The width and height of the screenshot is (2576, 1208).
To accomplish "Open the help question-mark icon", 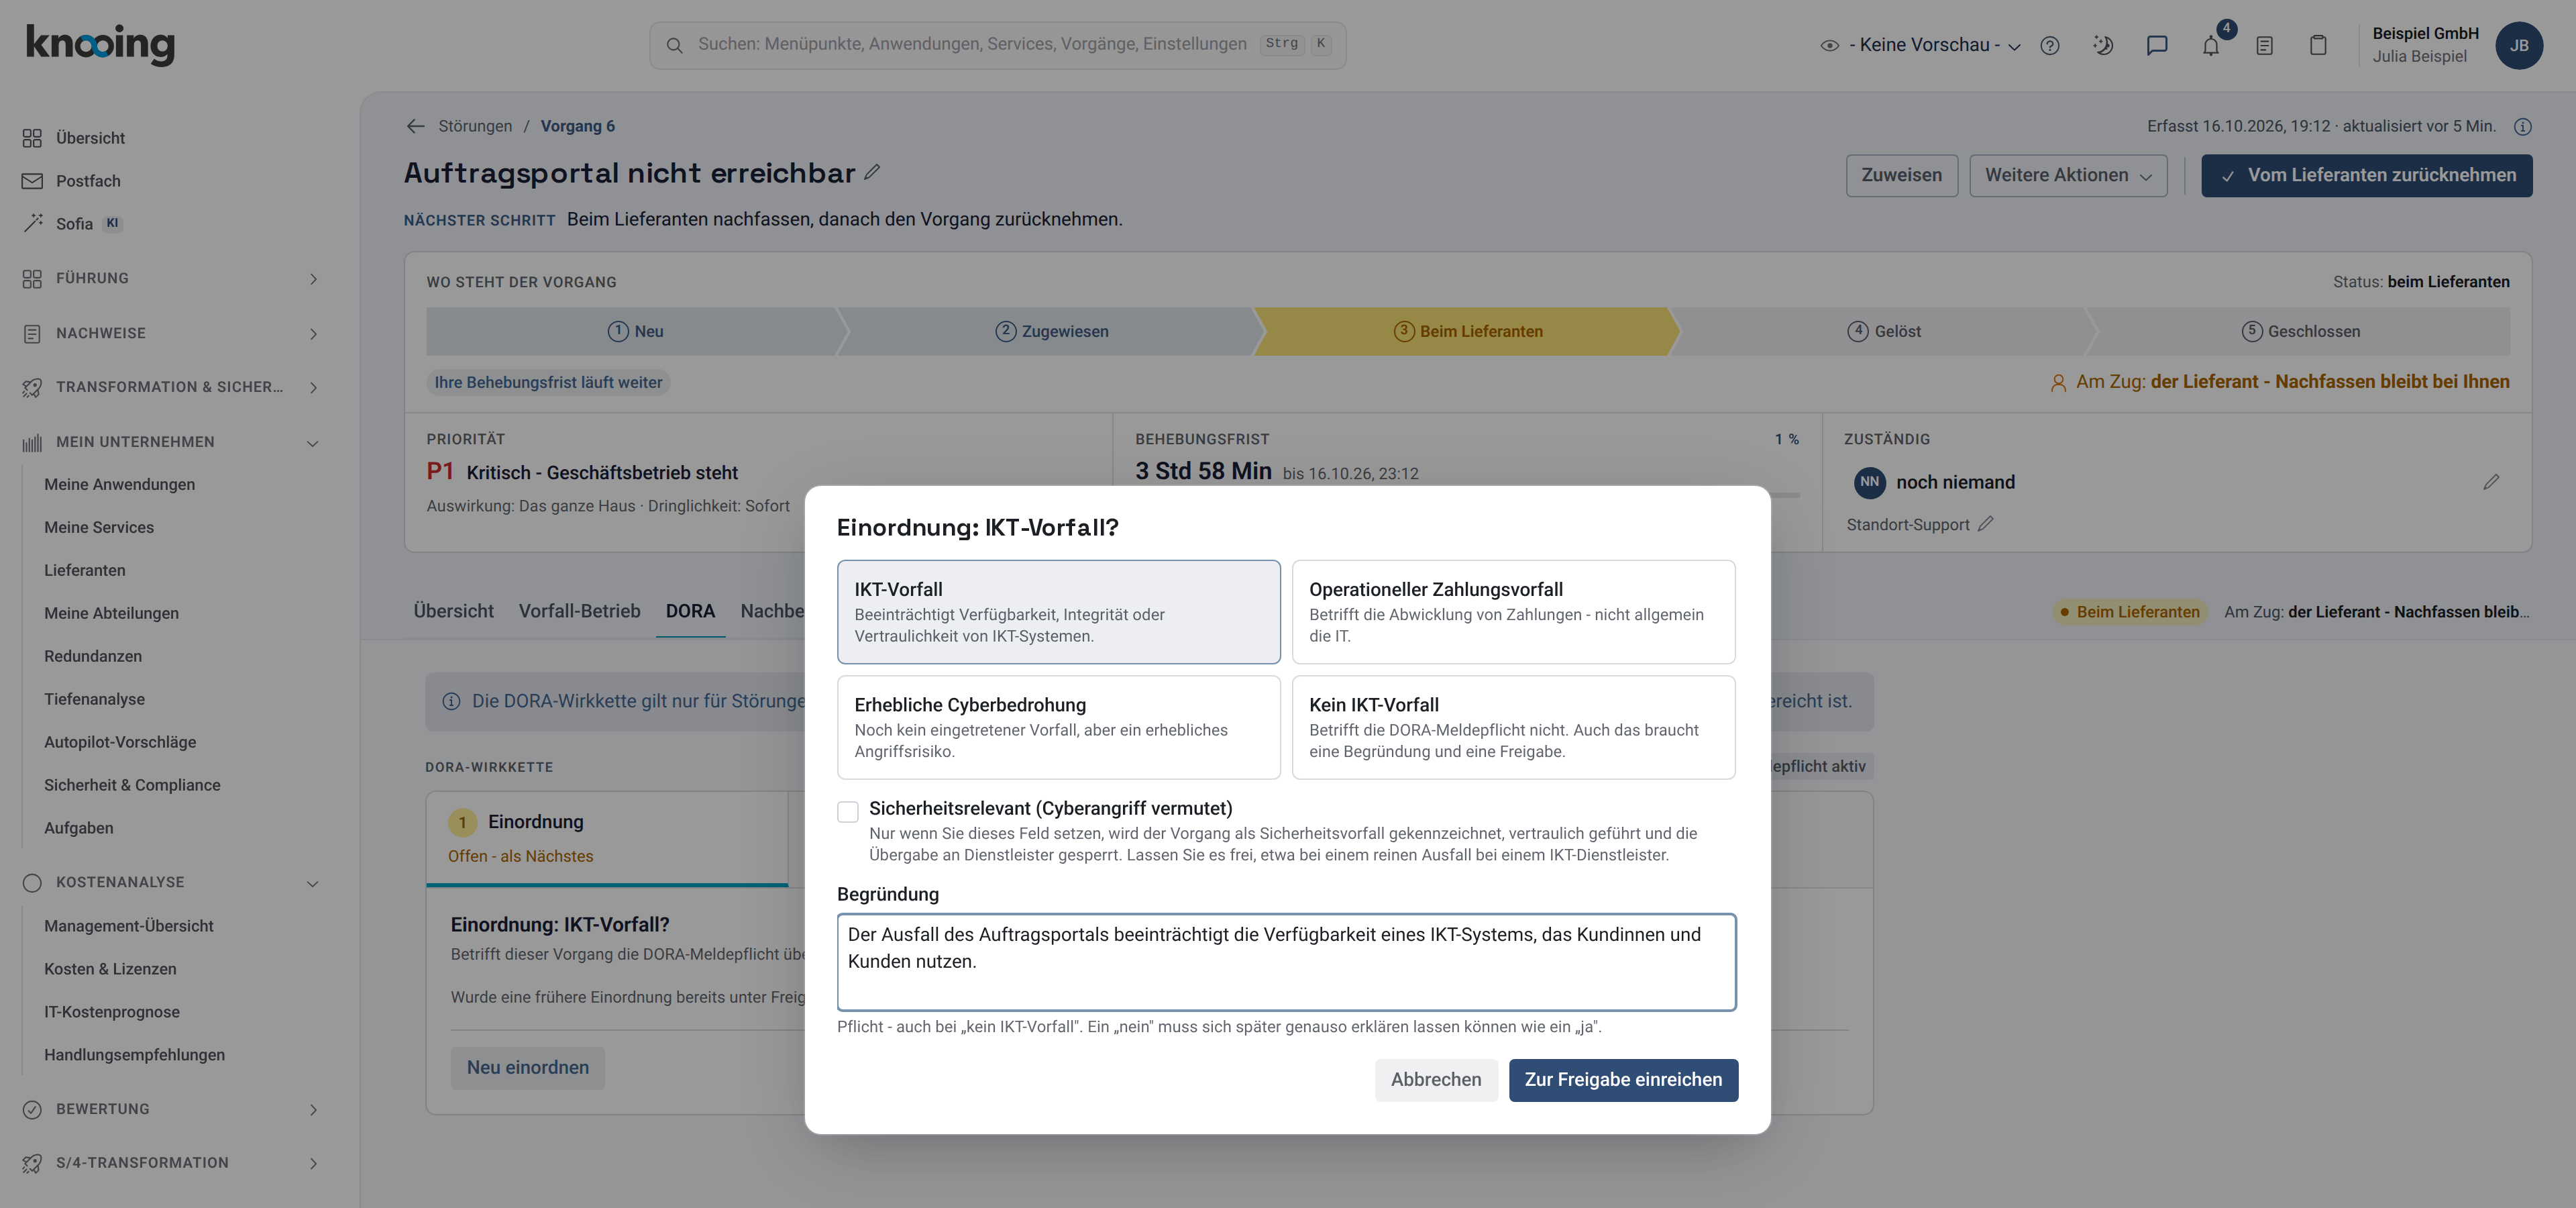I will pyautogui.click(x=2050, y=45).
